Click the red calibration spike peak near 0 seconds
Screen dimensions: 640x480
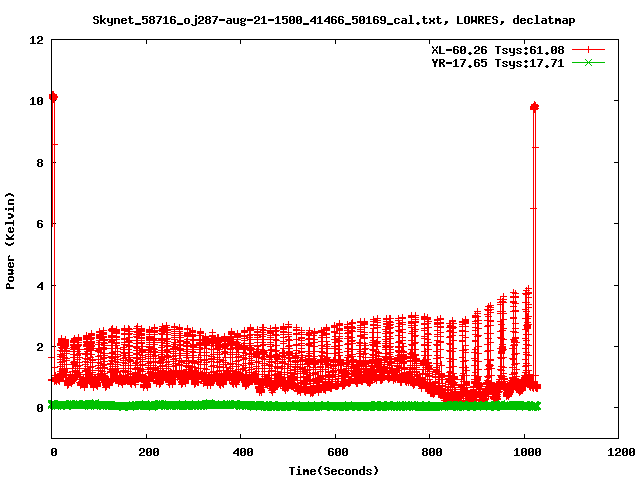point(53,97)
